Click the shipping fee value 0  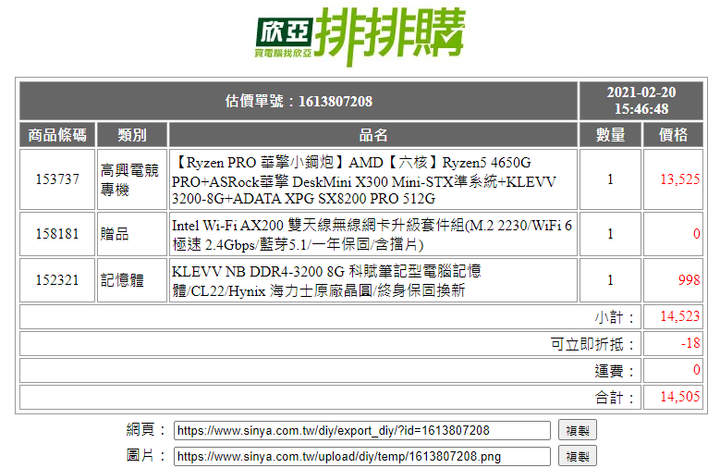tap(697, 370)
